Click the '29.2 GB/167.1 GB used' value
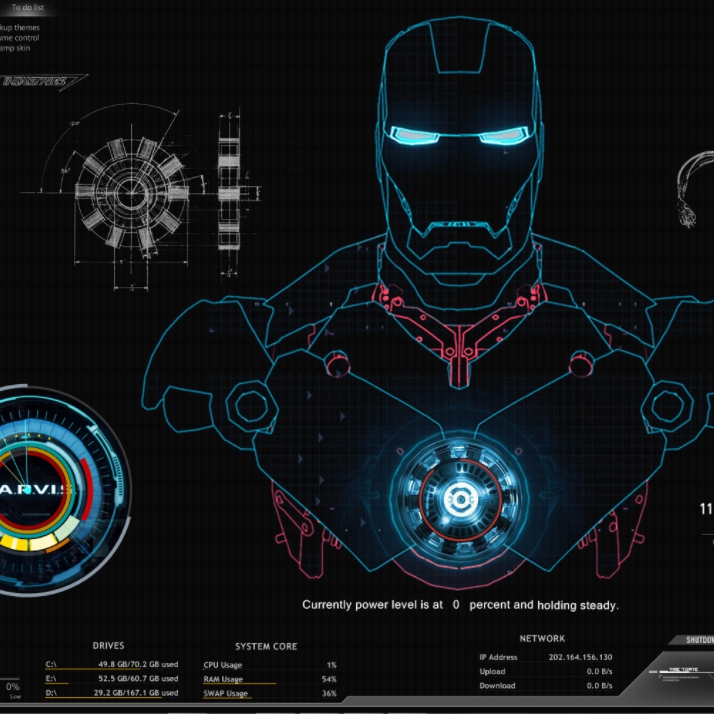Image resolution: width=714 pixels, height=714 pixels. pyautogui.click(x=136, y=693)
